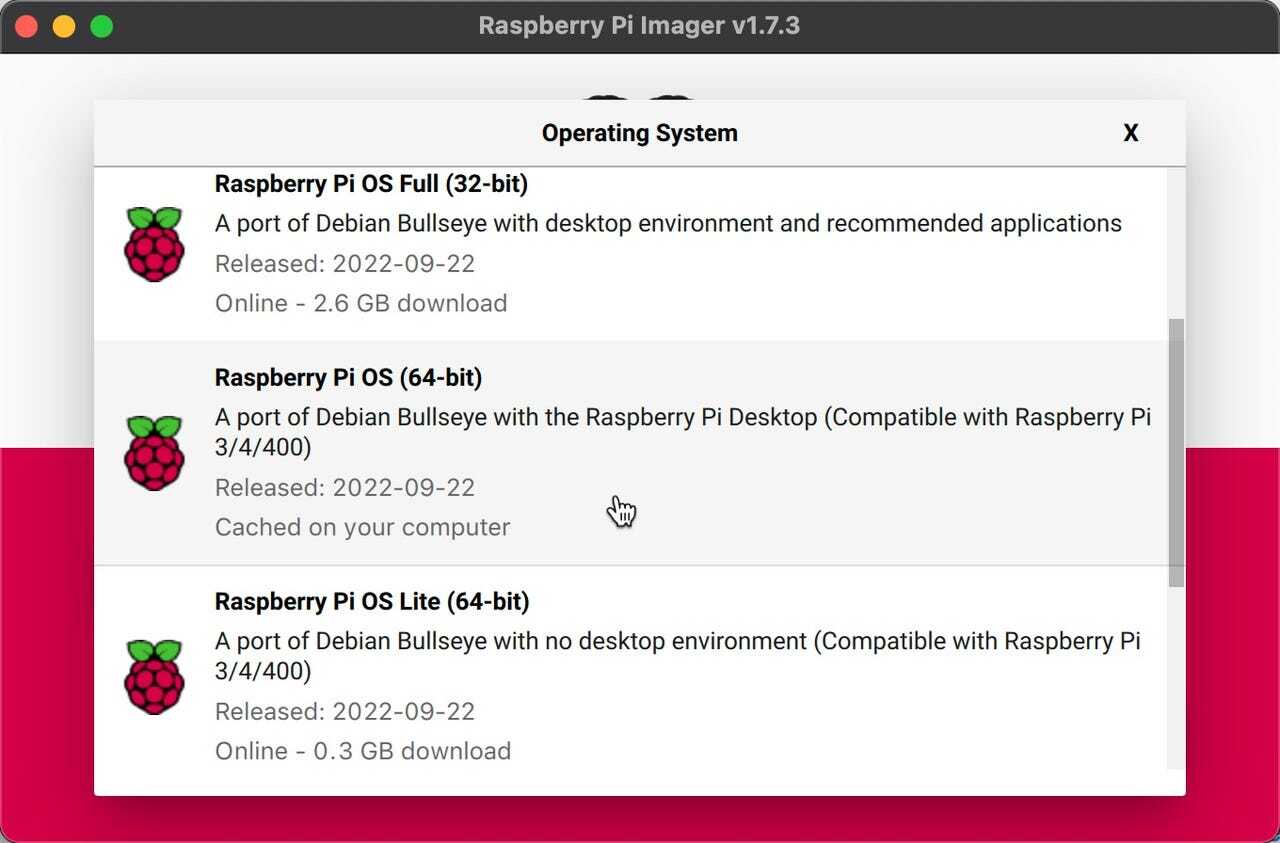Click the yellow macOS minimize button
Screen dimensions: 1280x843
(x=64, y=26)
